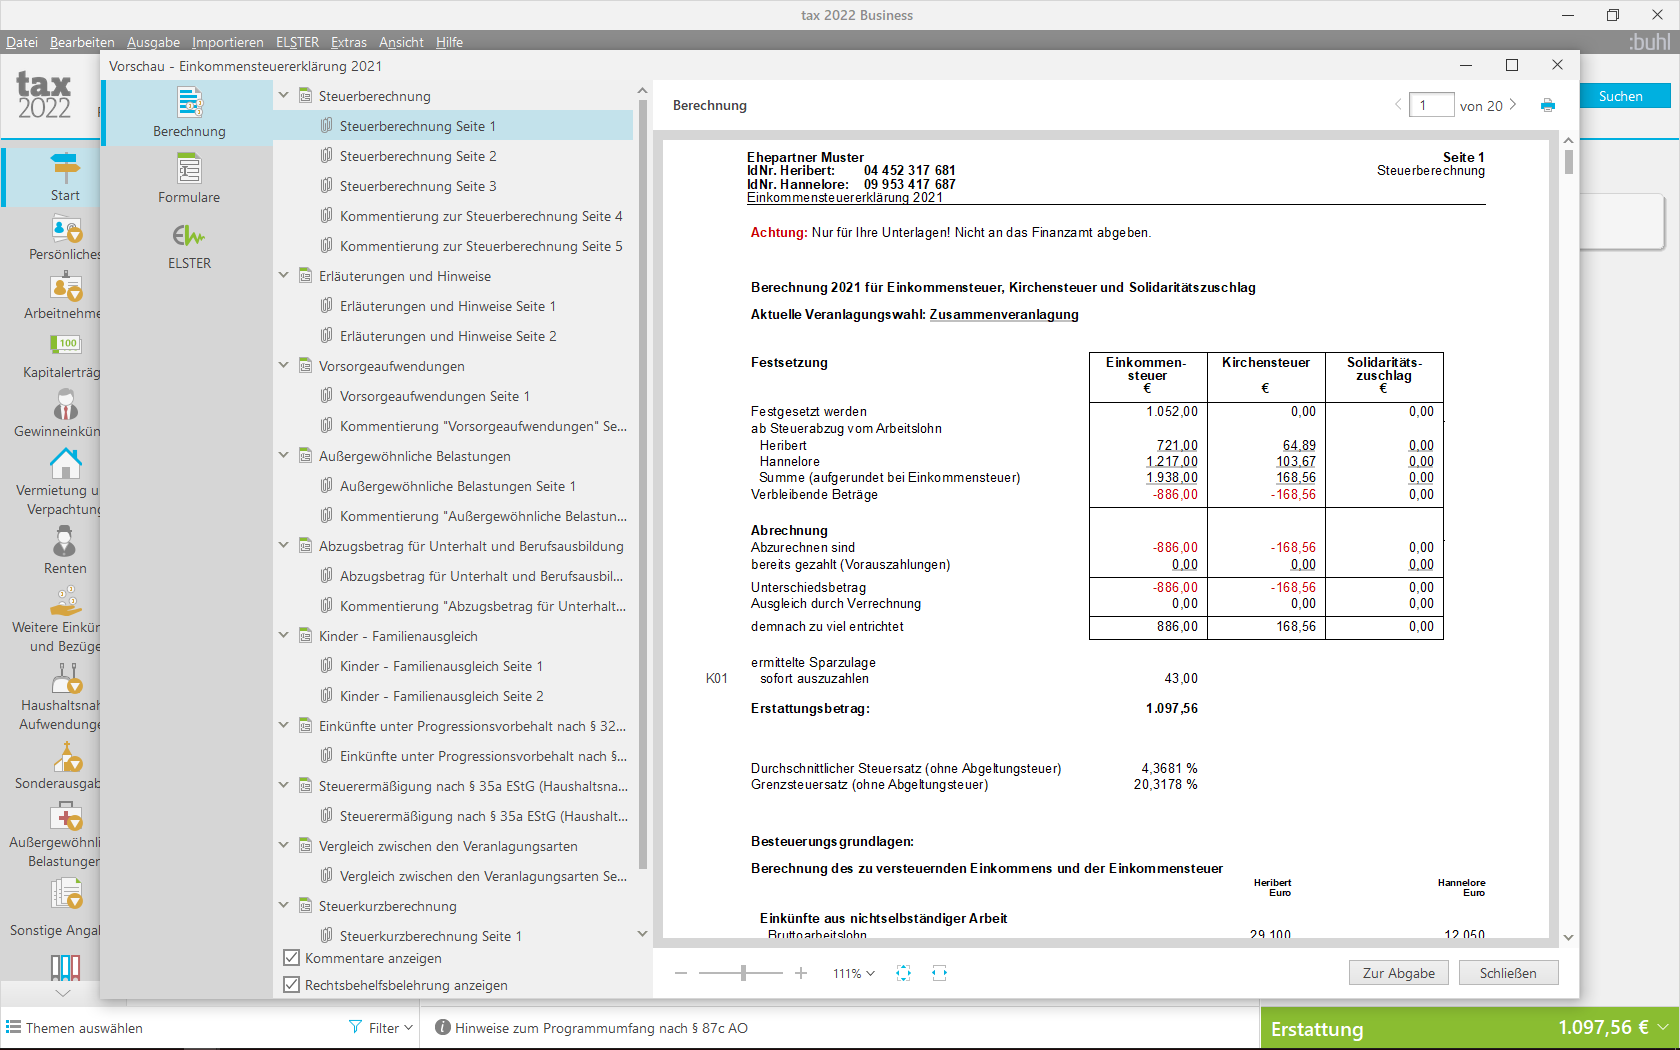Screen dimensions: 1680x1050
Task: Adjust the zoom slider handle
Action: pos(743,973)
